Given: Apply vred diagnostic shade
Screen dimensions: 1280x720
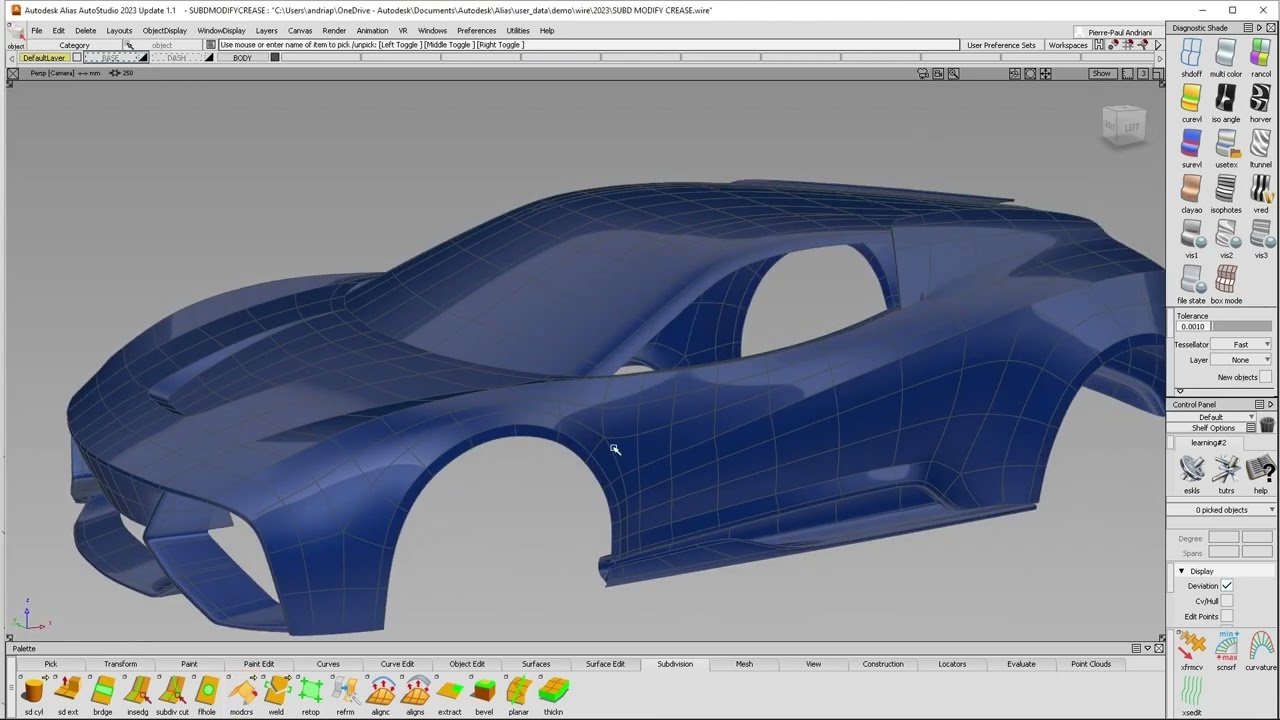Looking at the screenshot, I should click(1260, 189).
